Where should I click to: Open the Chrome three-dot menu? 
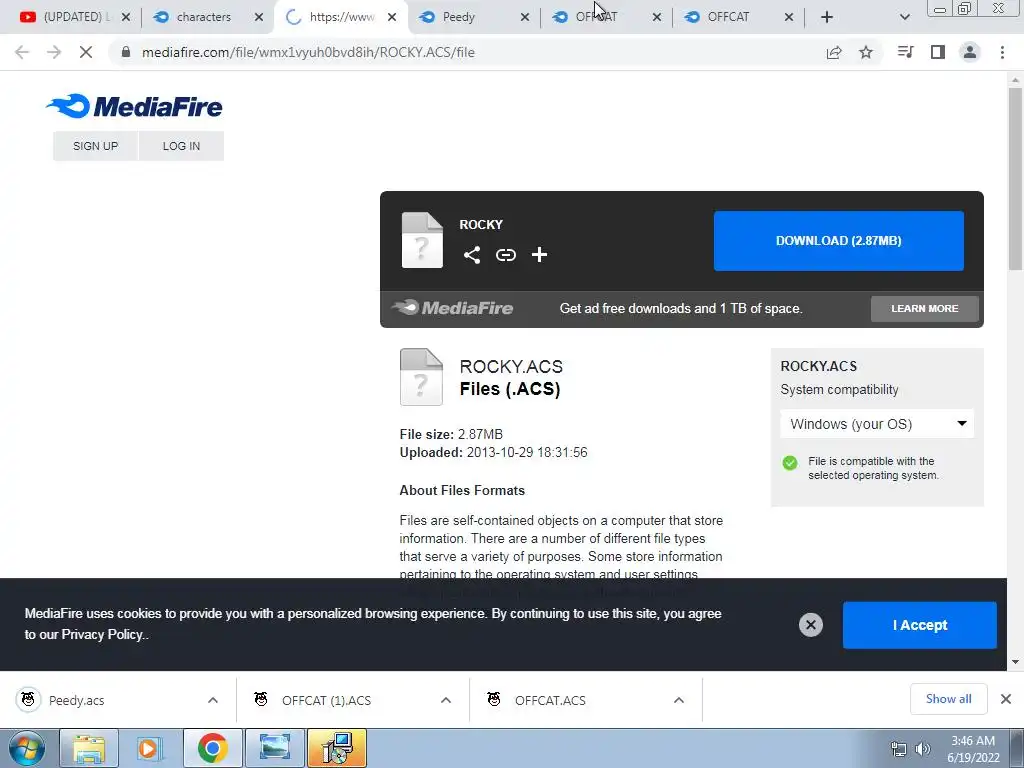coord(1002,52)
